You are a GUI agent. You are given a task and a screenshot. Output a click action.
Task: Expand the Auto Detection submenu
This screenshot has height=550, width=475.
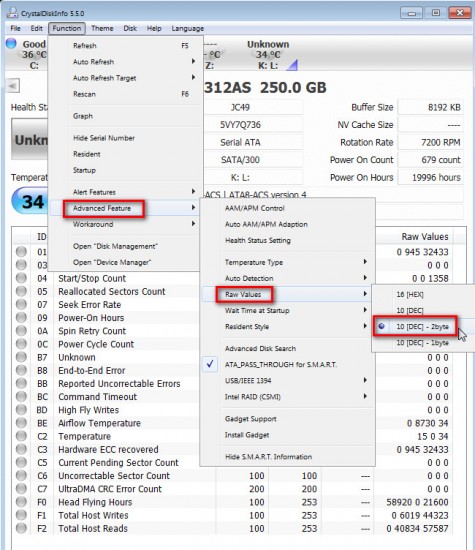(288, 278)
